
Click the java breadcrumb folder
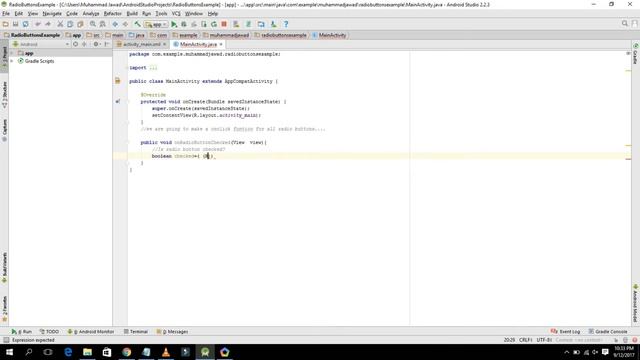click(137, 35)
